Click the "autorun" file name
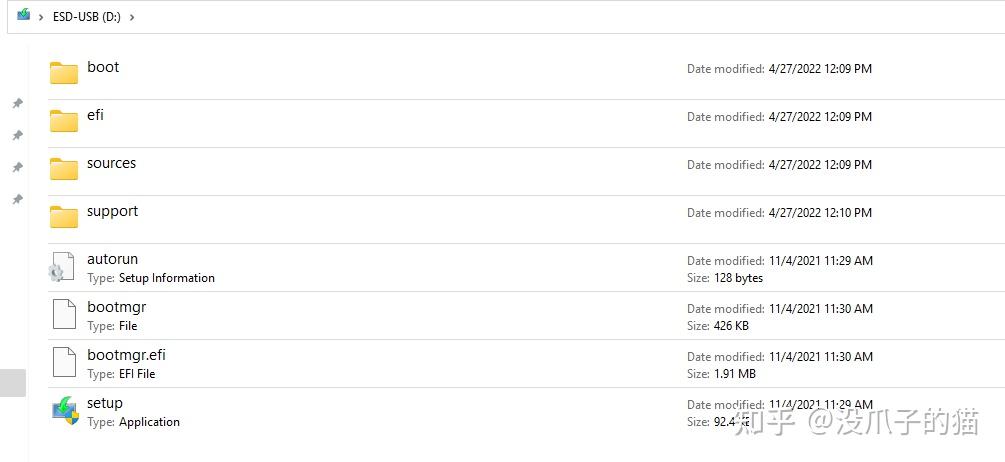 (x=112, y=259)
